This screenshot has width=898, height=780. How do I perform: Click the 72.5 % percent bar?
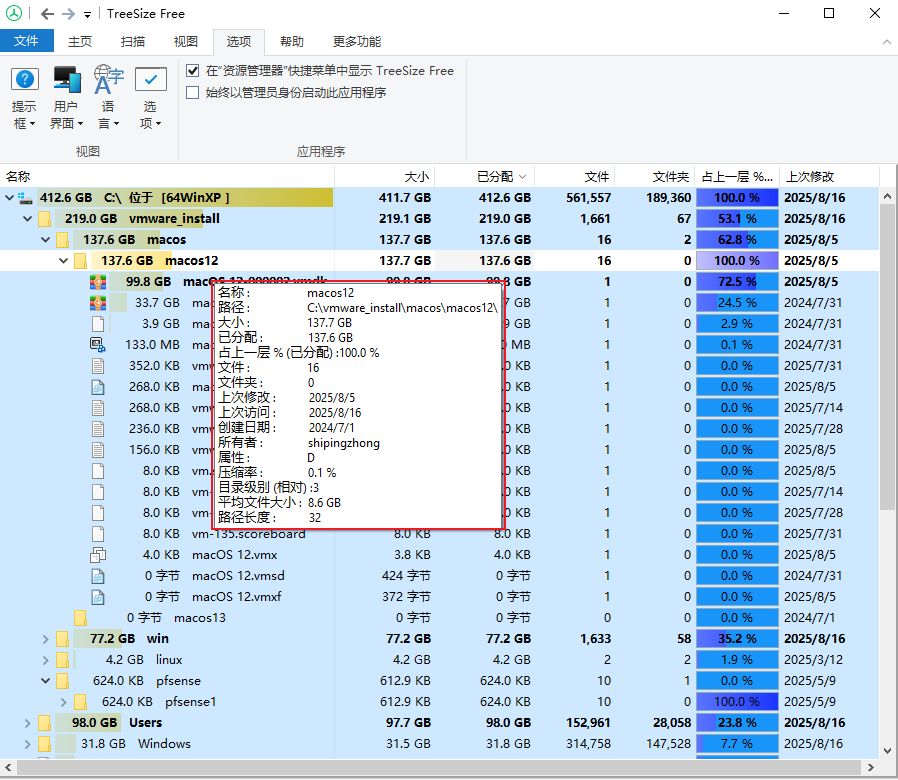click(x=737, y=282)
